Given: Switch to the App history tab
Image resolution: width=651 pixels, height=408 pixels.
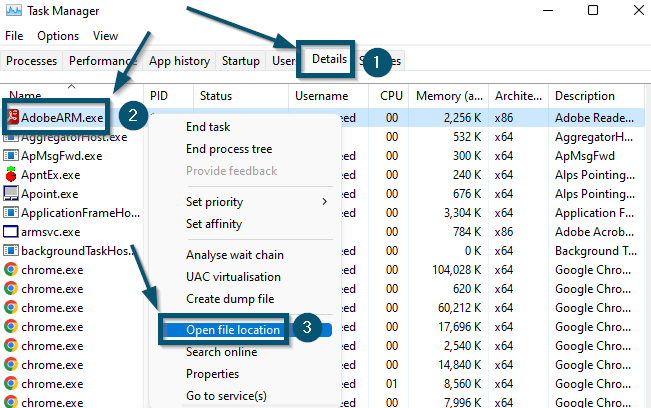Looking at the screenshot, I should click(x=179, y=61).
